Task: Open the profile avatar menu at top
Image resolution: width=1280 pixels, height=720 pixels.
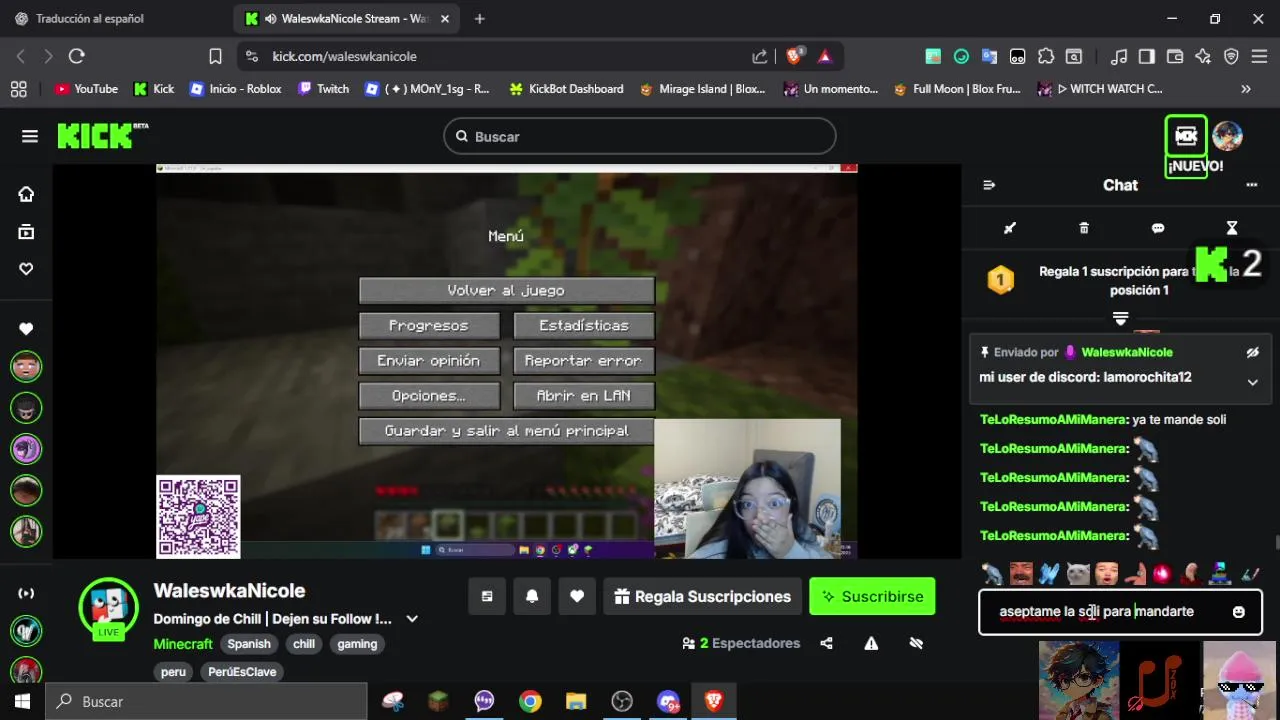Action: [x=1227, y=136]
